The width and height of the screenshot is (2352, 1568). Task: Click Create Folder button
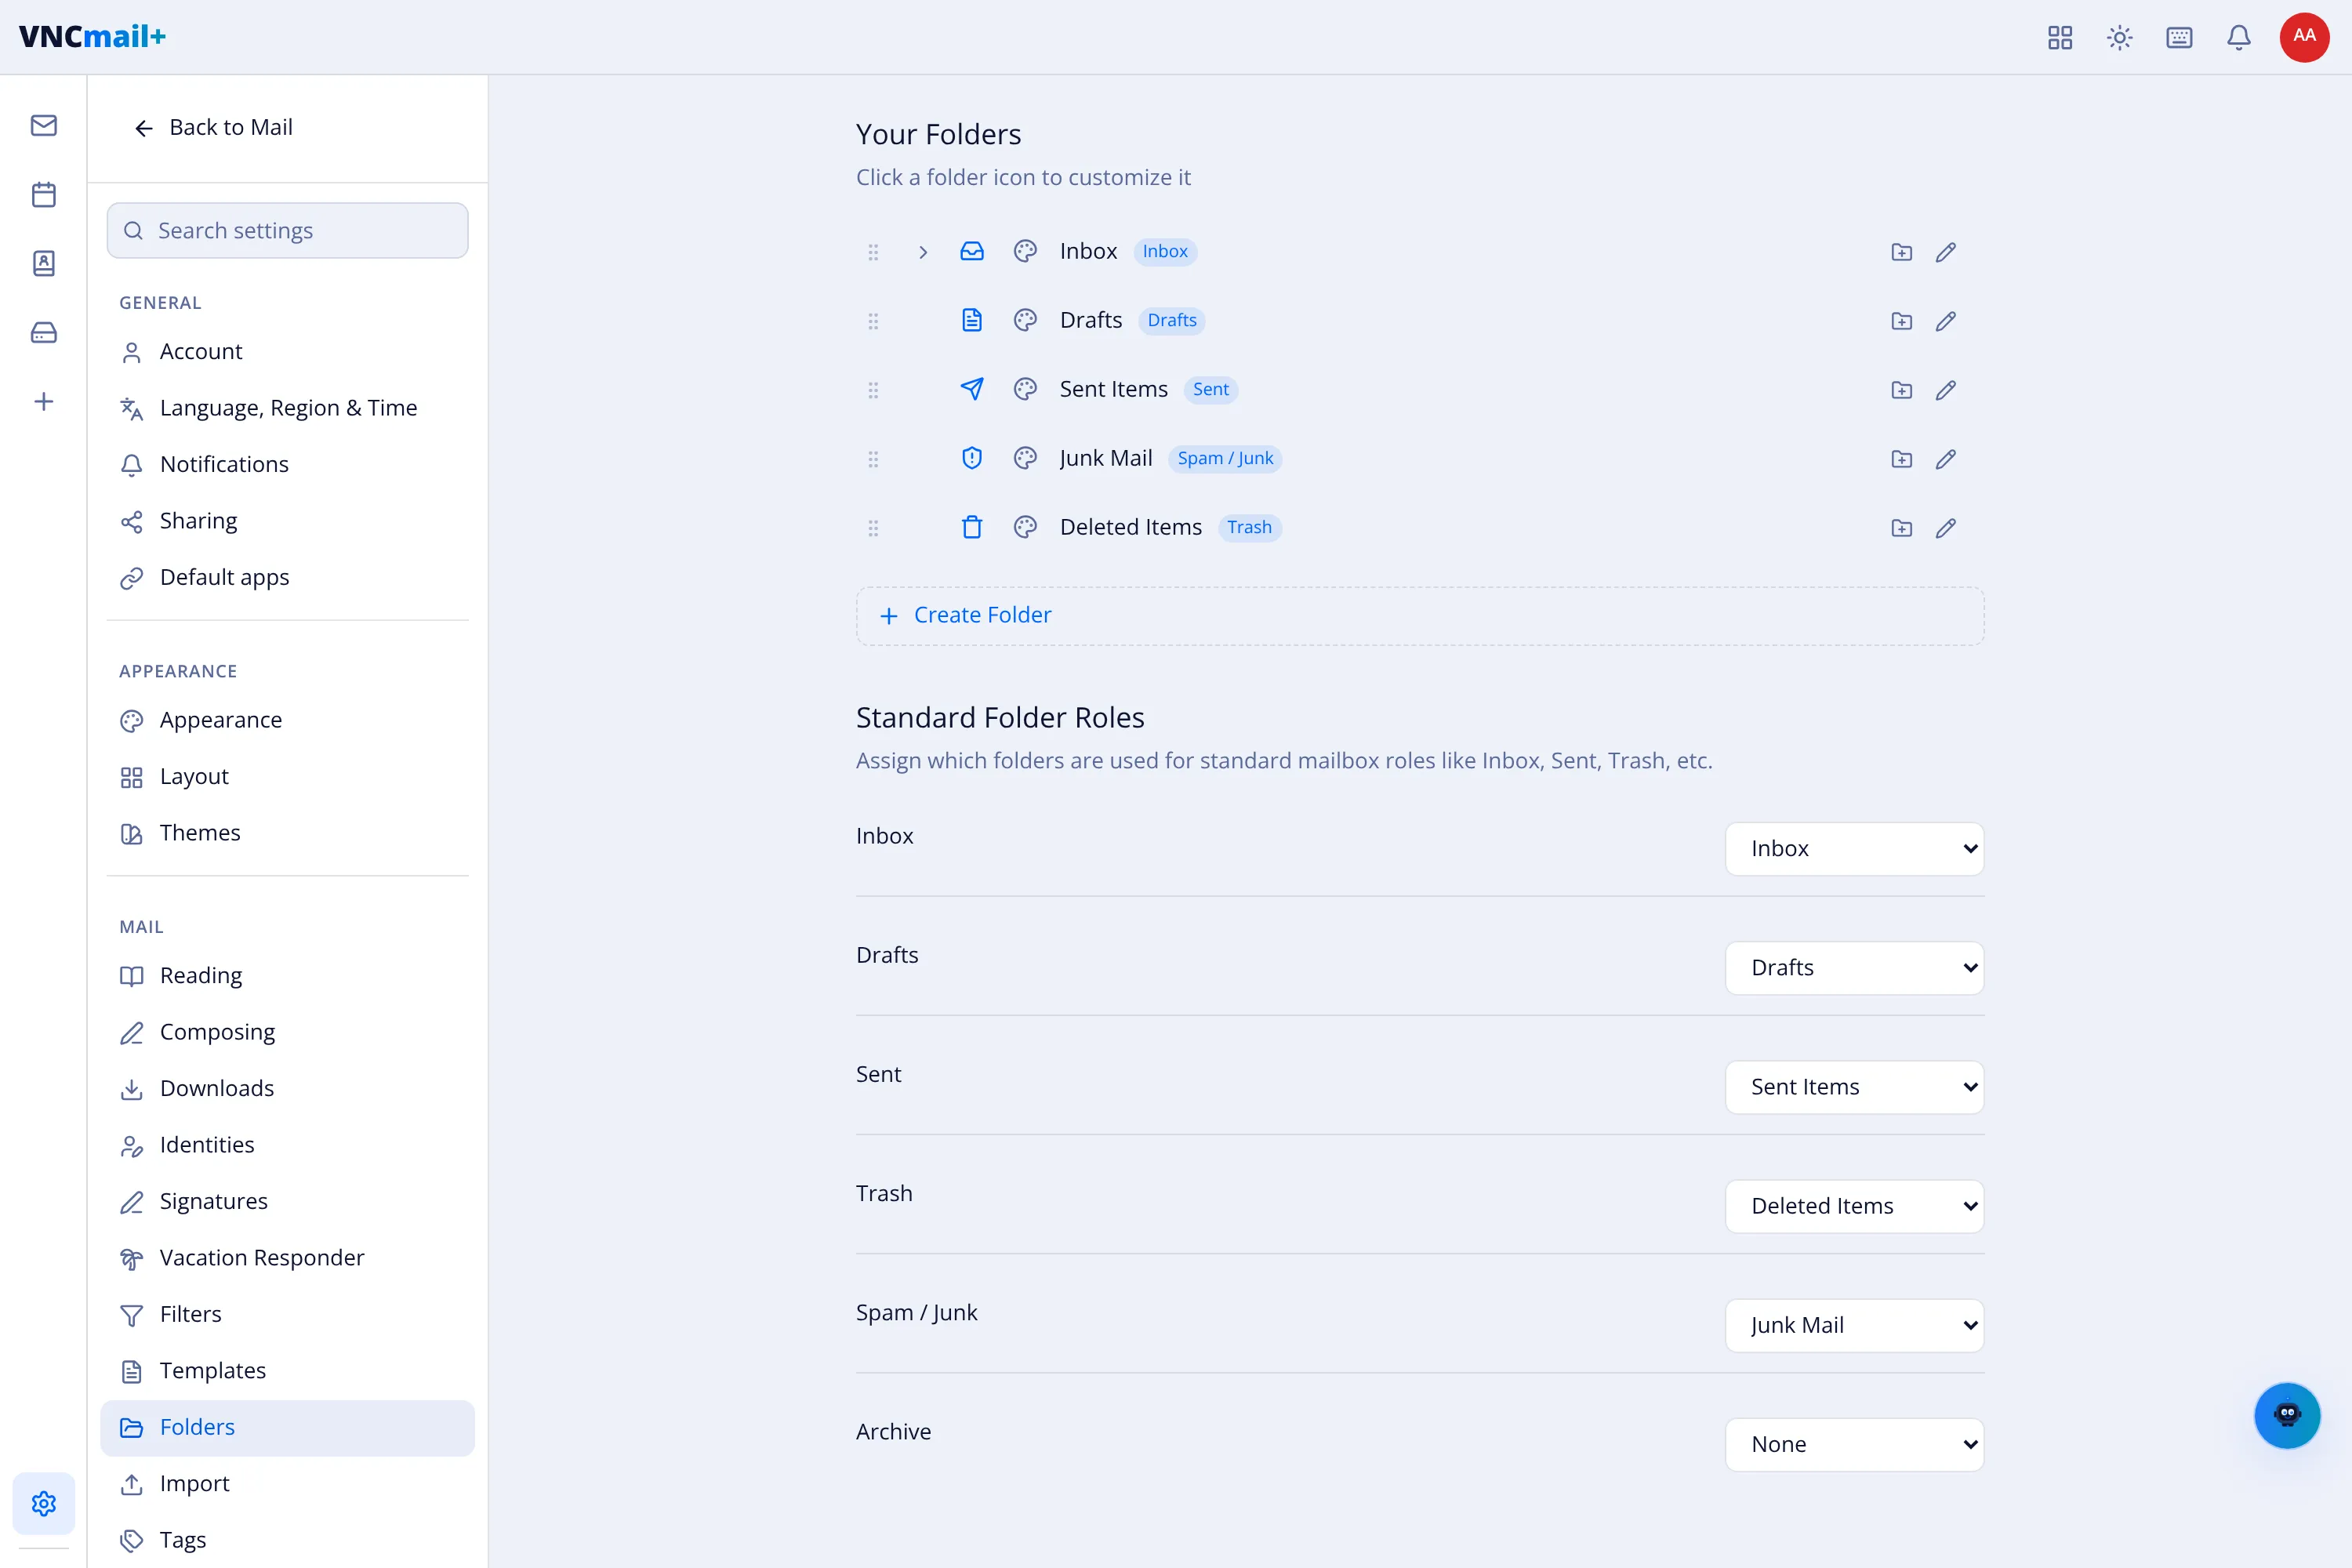pos(1420,615)
